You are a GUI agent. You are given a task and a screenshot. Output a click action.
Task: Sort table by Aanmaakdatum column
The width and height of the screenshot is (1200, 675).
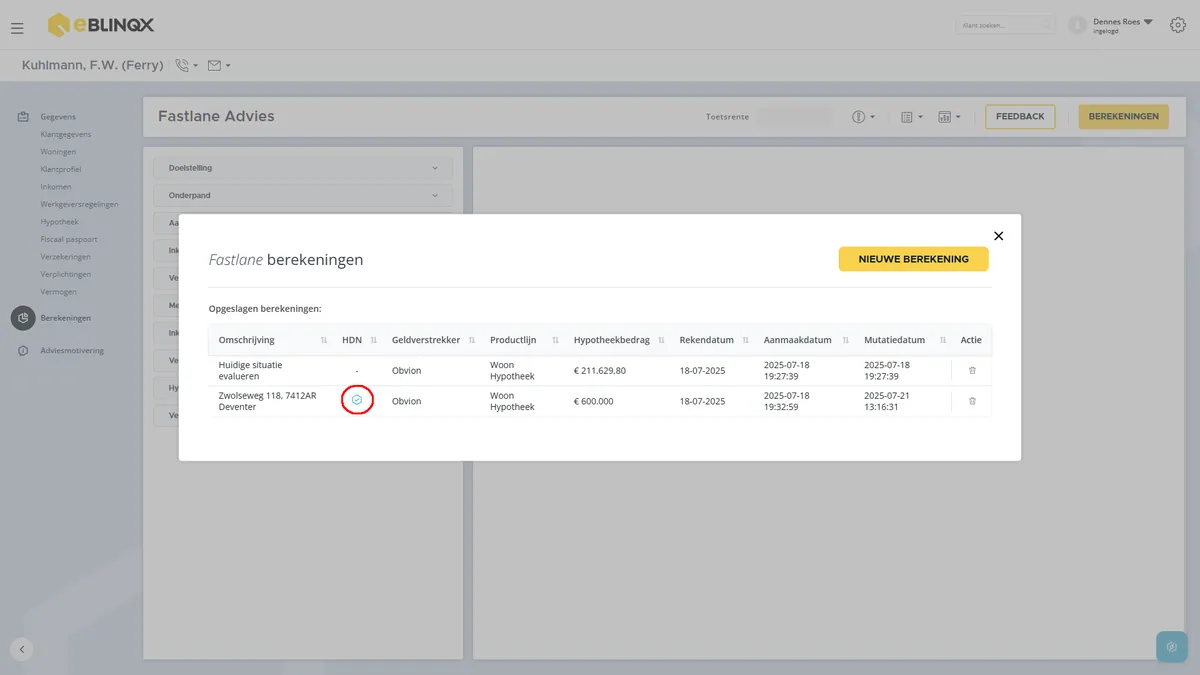(846, 340)
